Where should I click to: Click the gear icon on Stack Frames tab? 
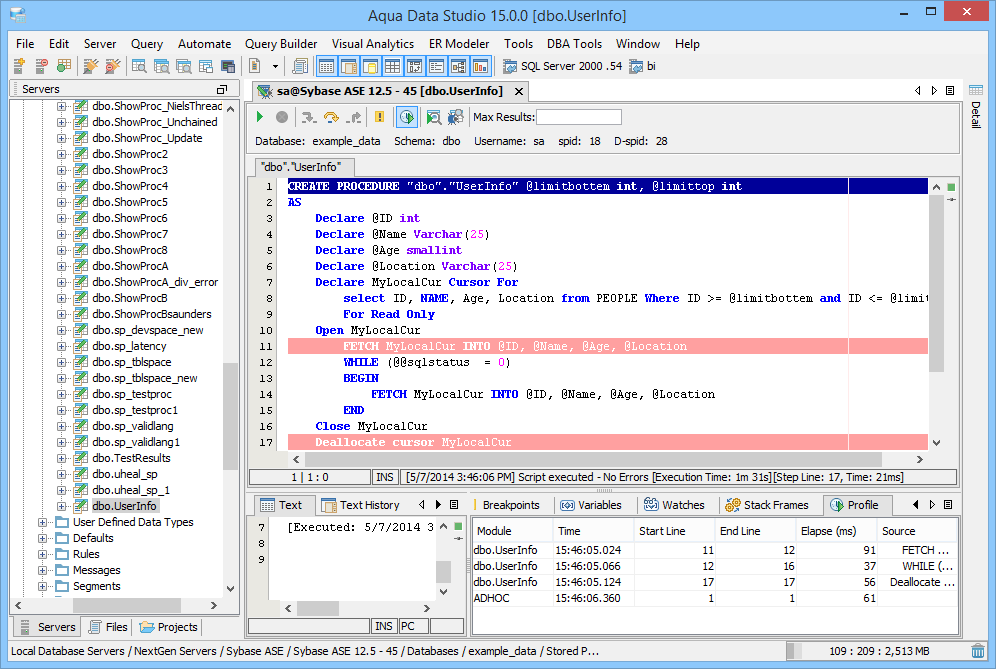[733, 505]
